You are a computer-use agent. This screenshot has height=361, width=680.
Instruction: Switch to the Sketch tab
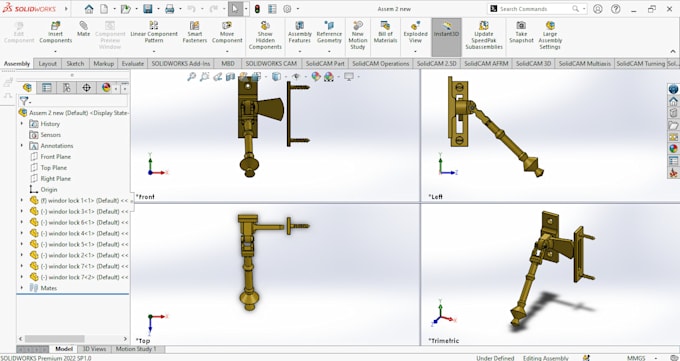(75, 63)
